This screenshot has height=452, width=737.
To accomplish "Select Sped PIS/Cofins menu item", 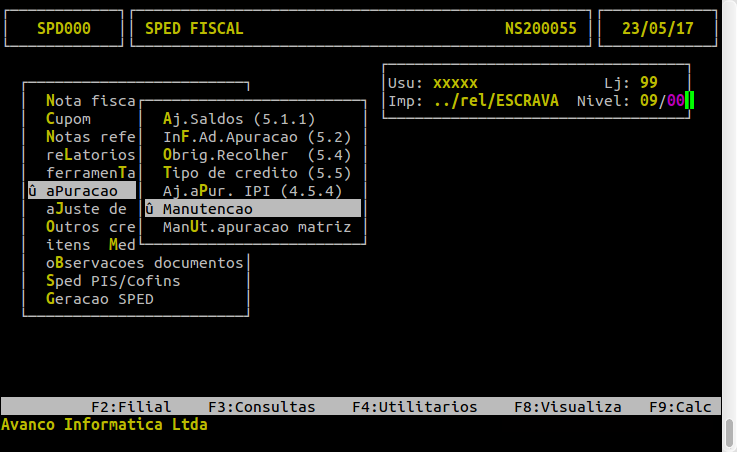I will pos(112,281).
